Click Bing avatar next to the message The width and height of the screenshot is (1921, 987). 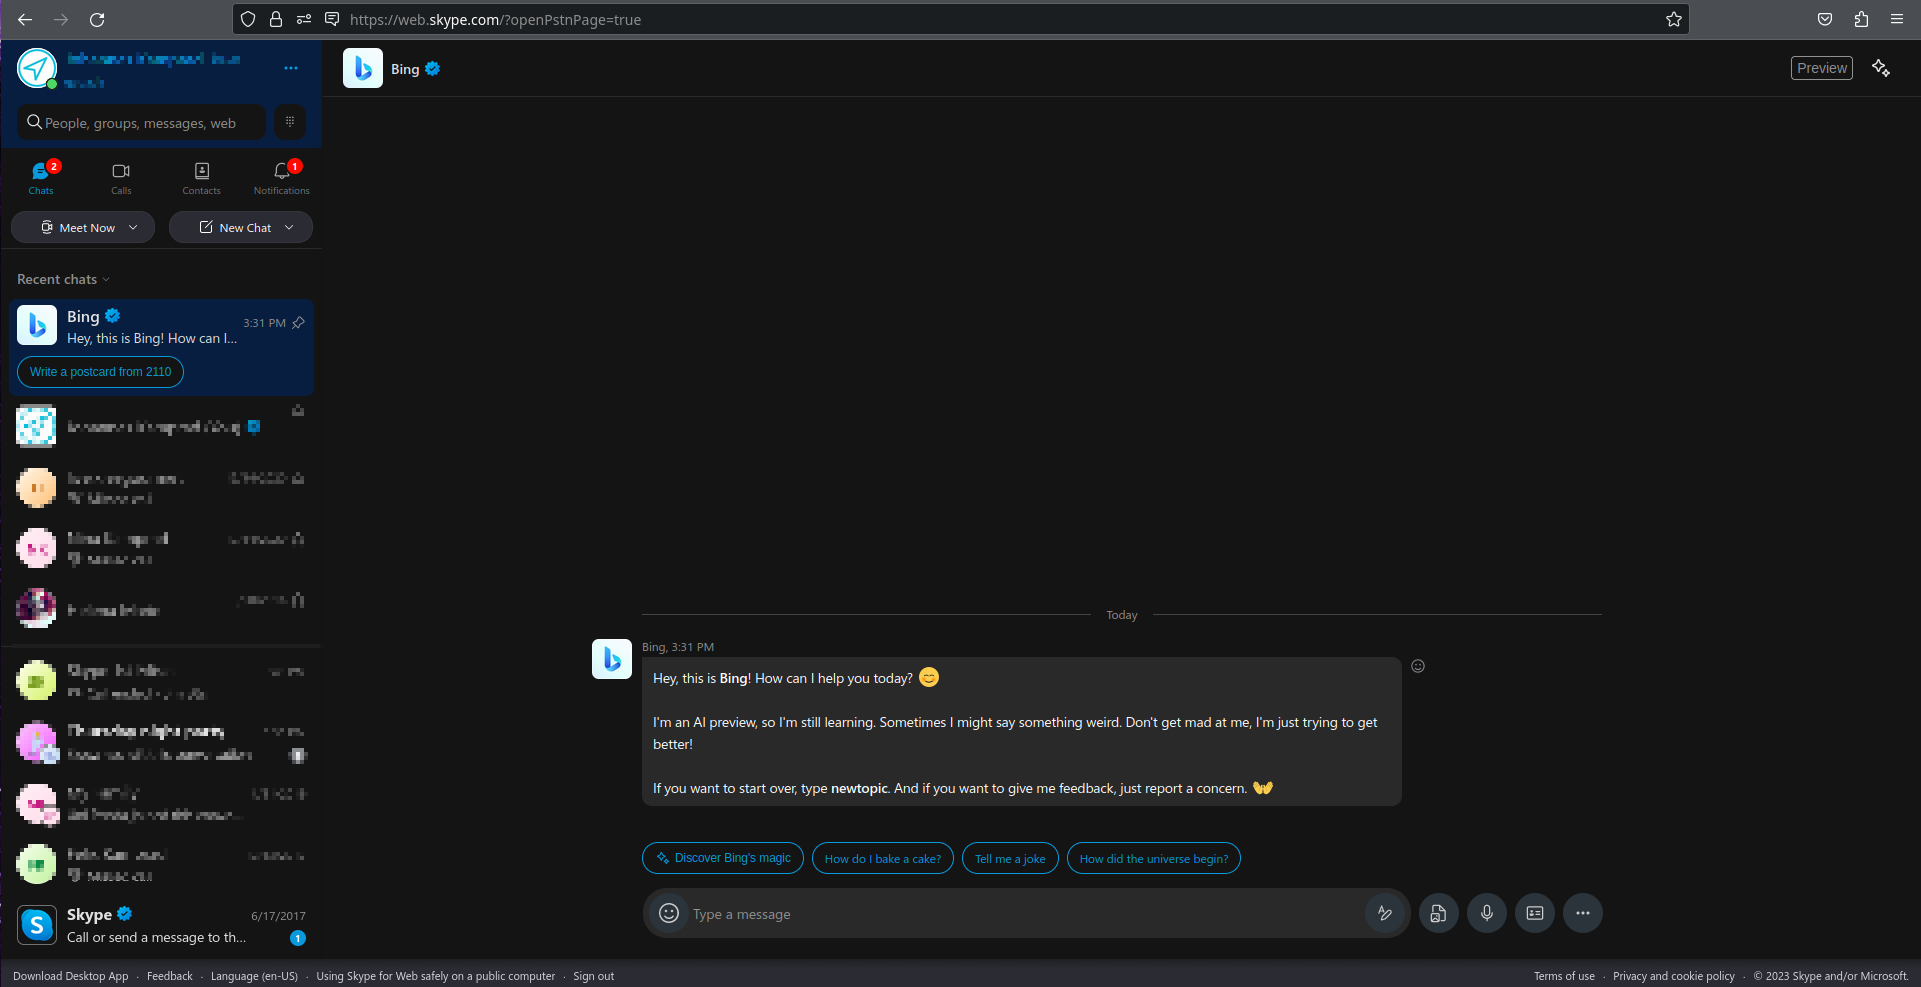coord(612,659)
